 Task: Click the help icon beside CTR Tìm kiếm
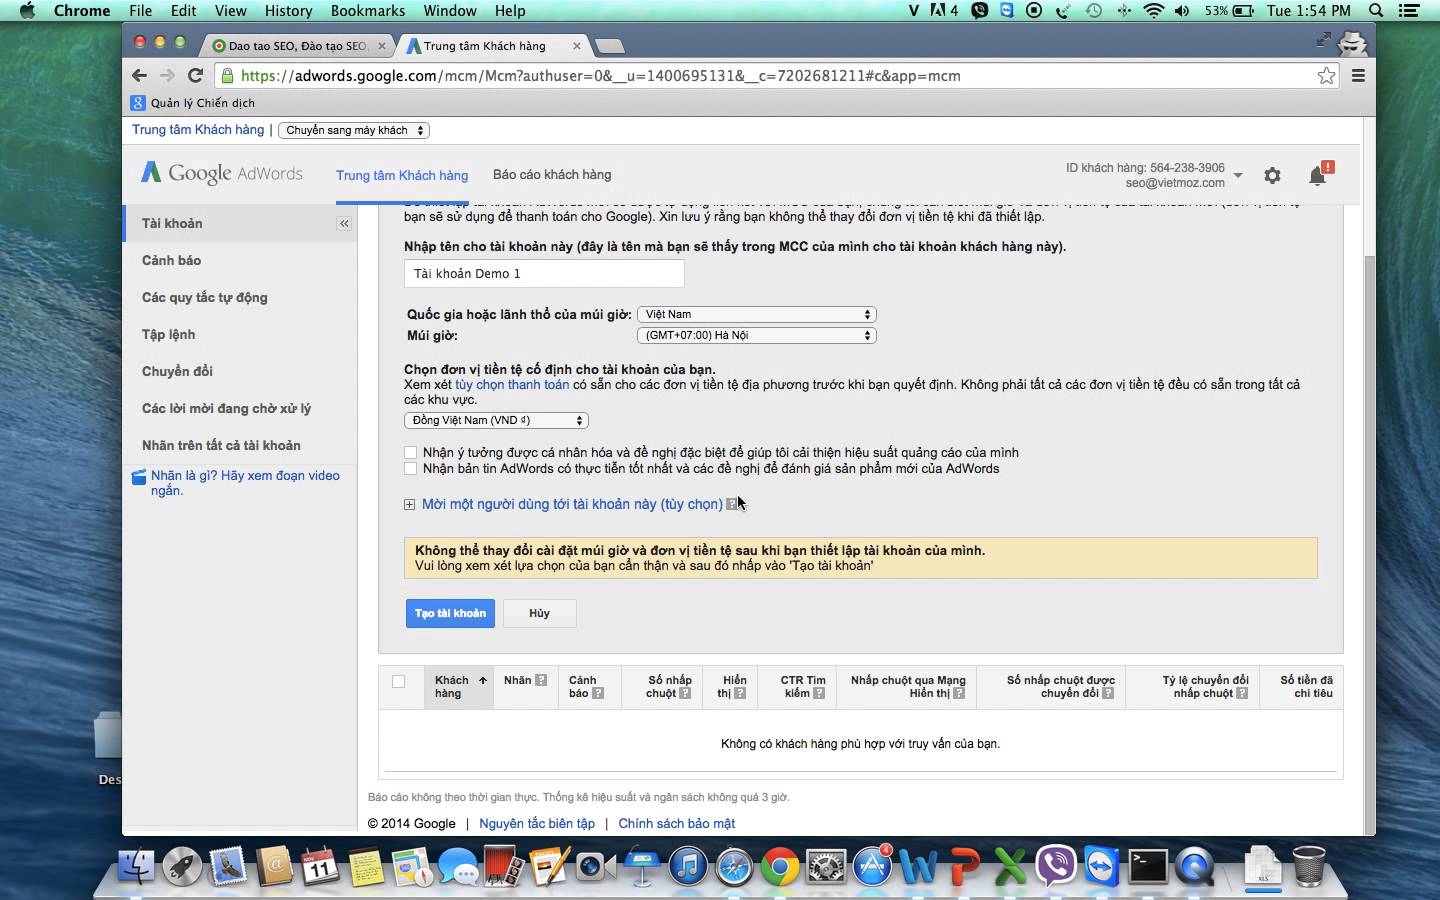[x=819, y=693]
